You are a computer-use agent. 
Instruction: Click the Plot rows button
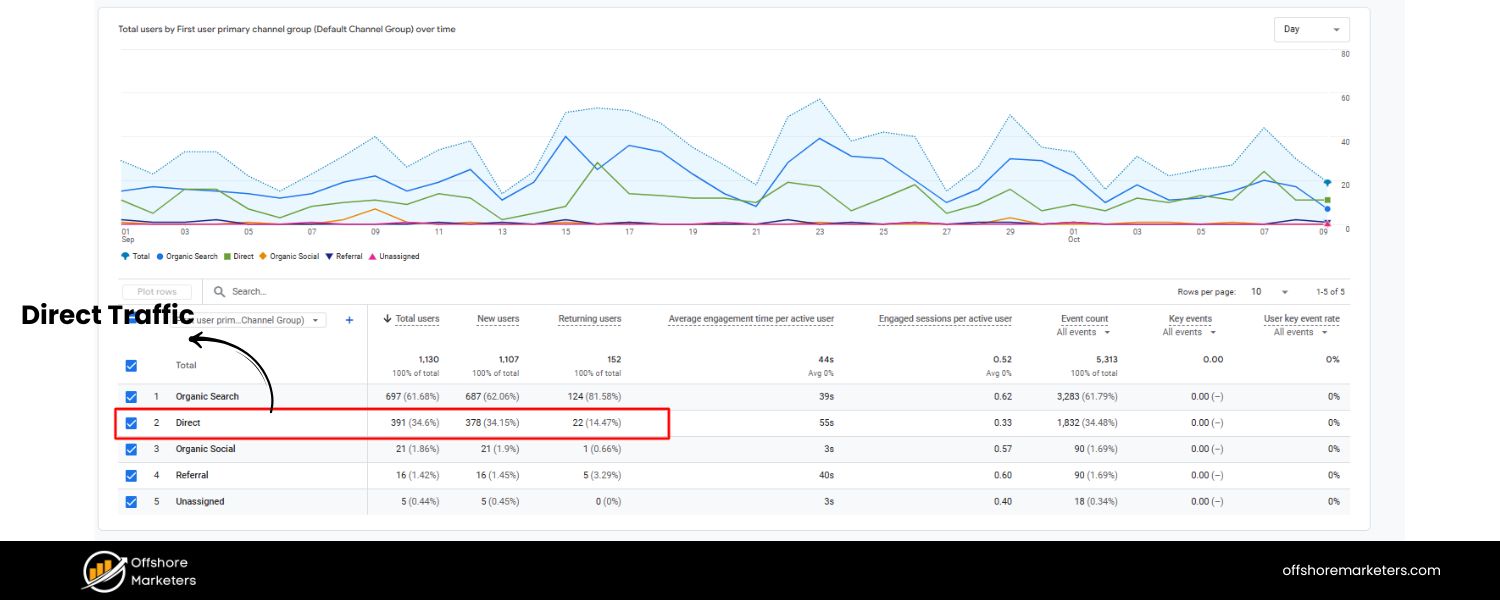156,292
